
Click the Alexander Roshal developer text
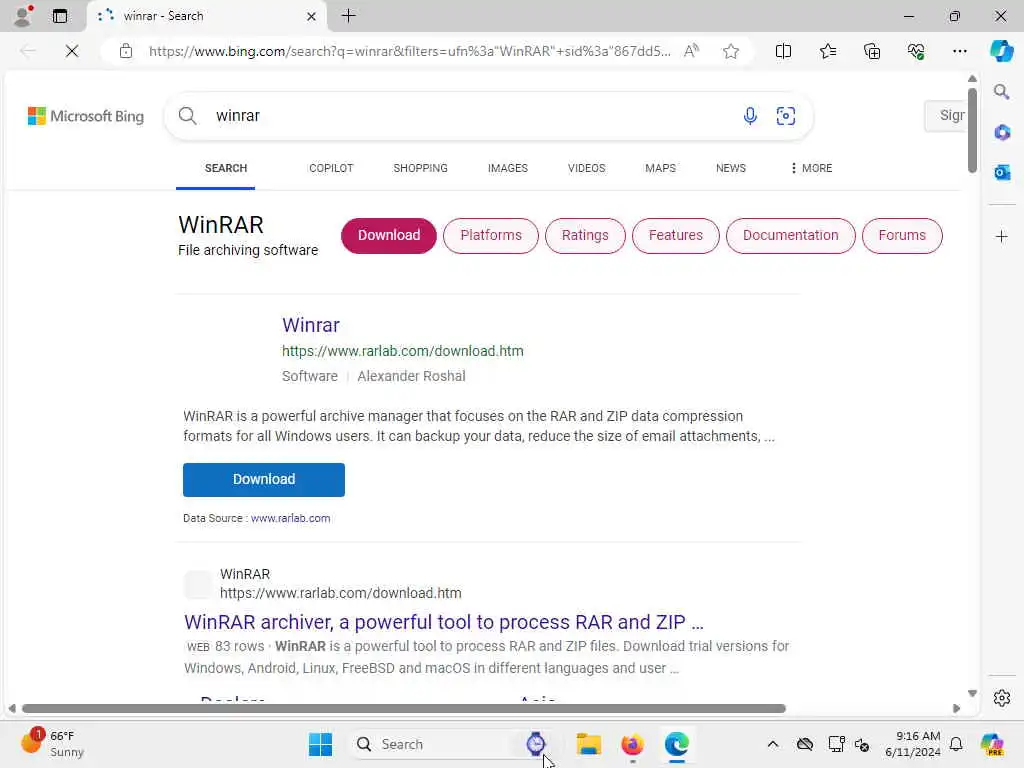(x=411, y=376)
